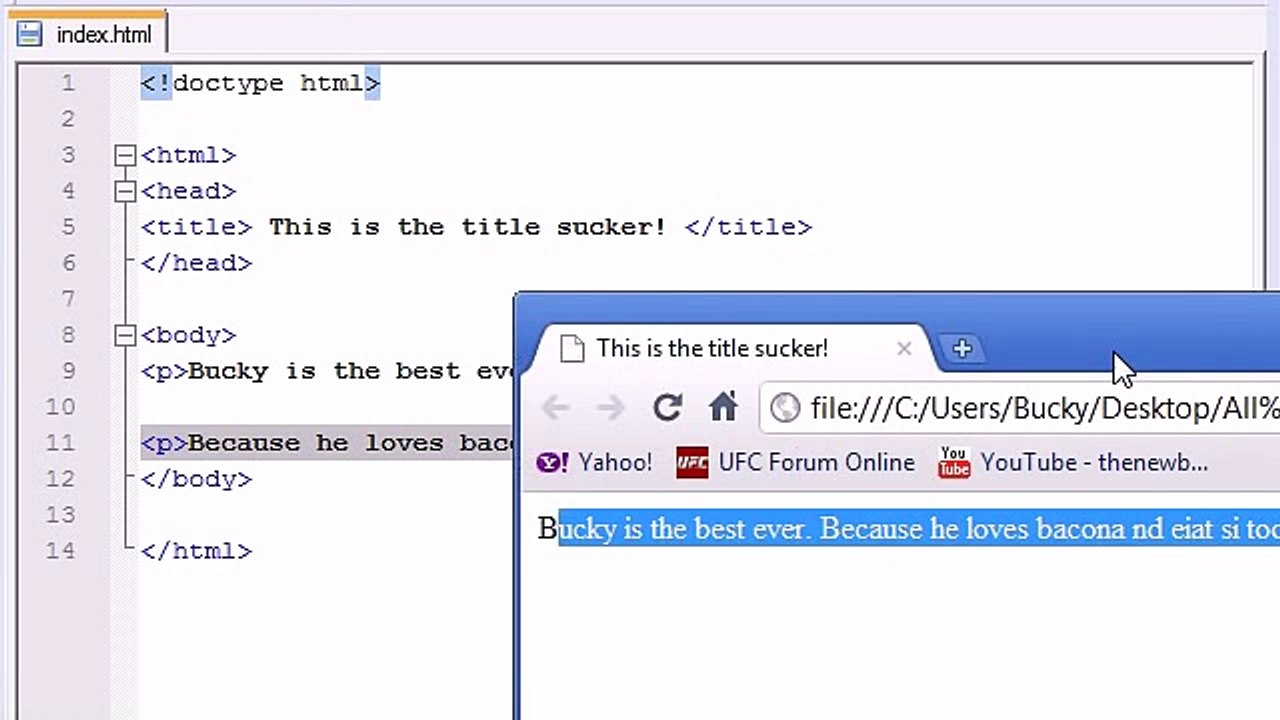The width and height of the screenshot is (1280, 720).
Task: Collapse the head tag fold marker
Action: point(125,192)
